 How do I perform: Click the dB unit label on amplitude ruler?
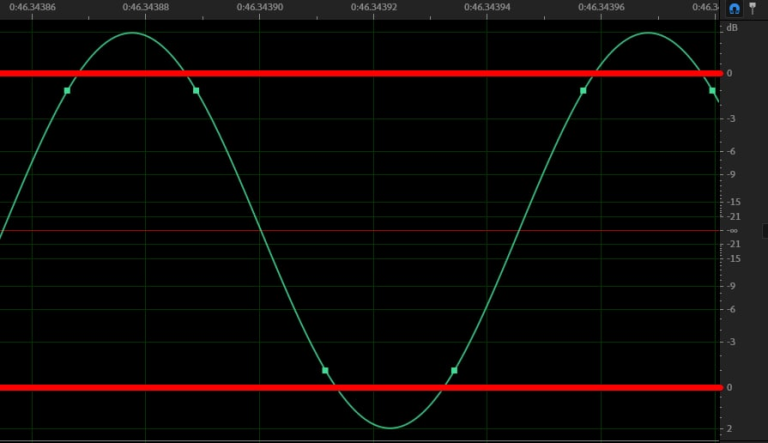coord(733,28)
